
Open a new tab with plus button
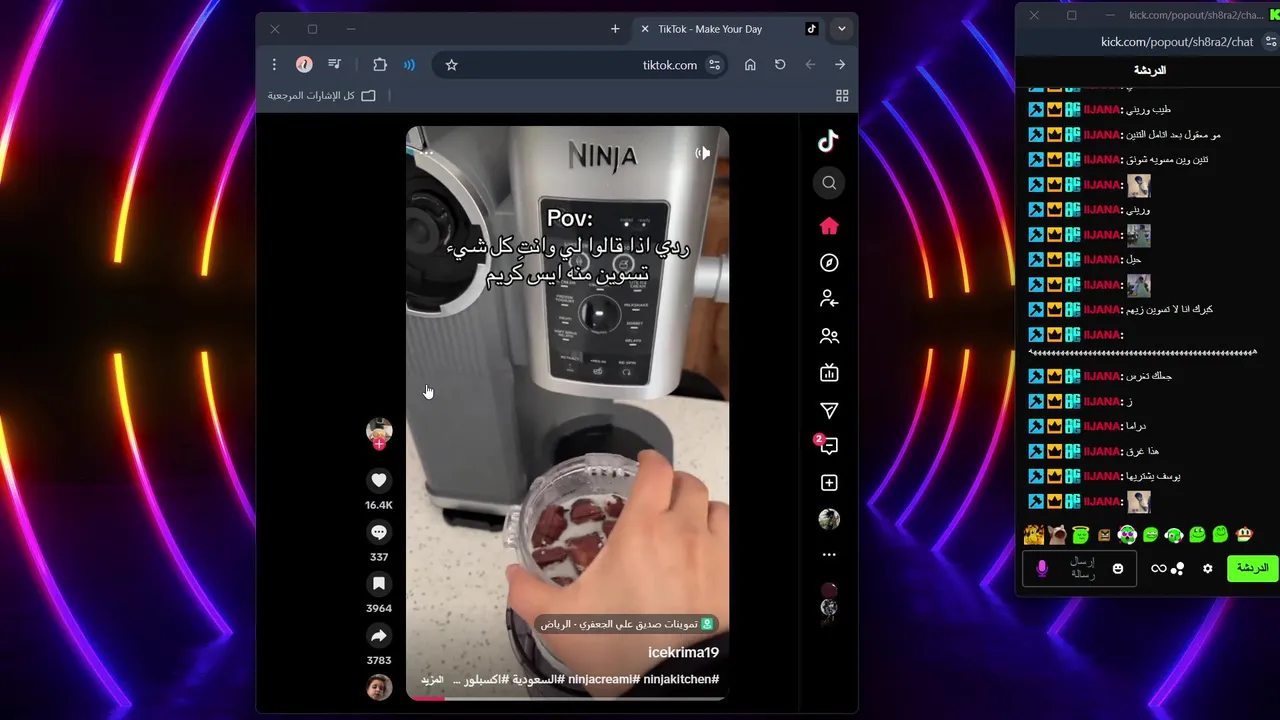click(x=615, y=29)
